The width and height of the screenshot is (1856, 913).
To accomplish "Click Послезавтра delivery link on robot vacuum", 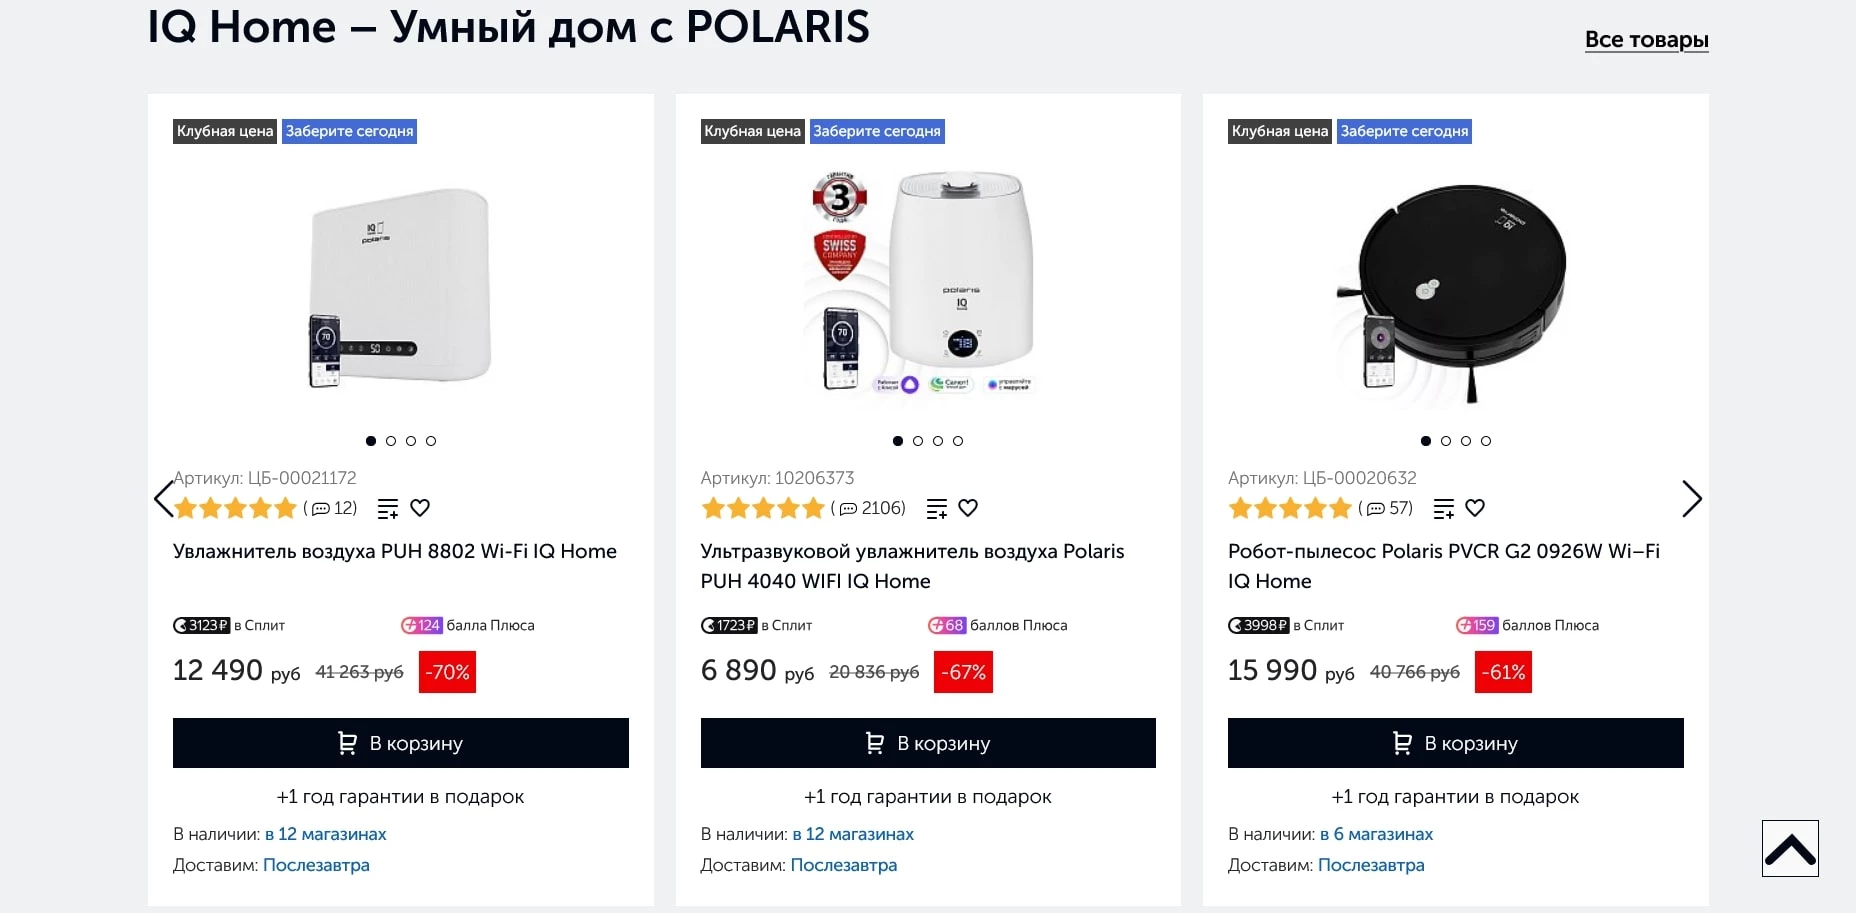I will click(1372, 865).
